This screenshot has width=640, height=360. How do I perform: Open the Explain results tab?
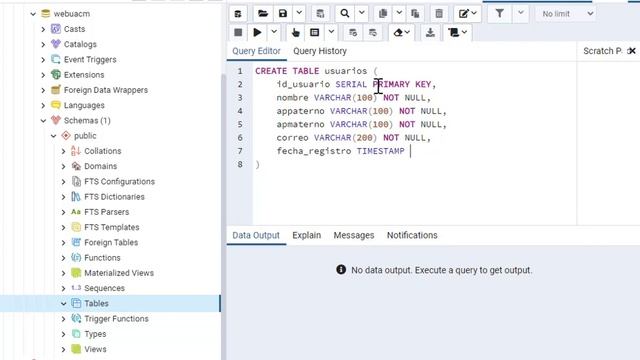pyautogui.click(x=307, y=236)
